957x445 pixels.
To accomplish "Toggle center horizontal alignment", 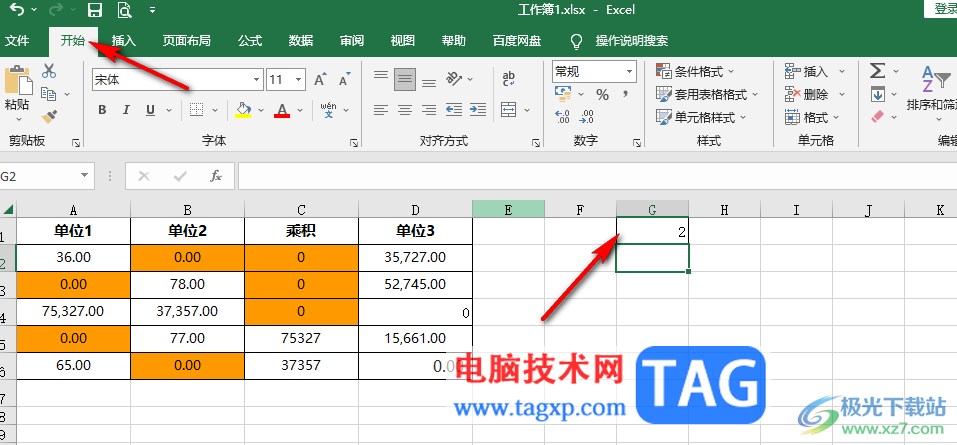I will (x=405, y=110).
